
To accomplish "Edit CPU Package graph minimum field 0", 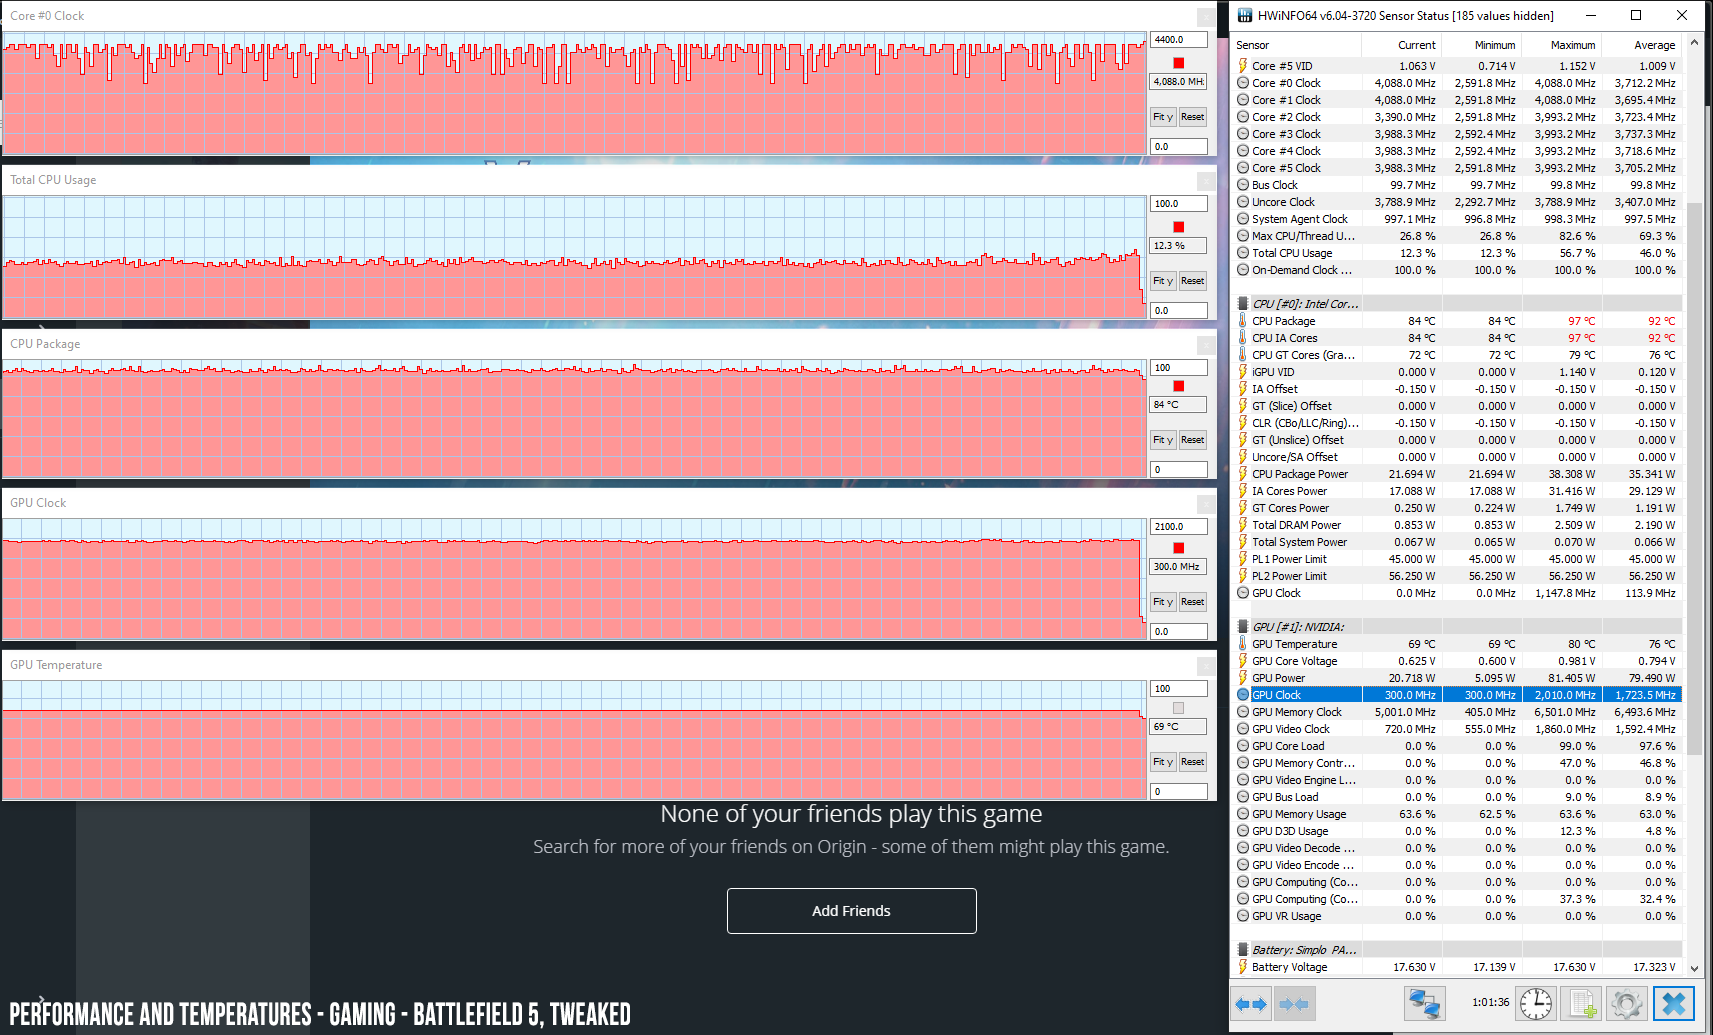I will [1178, 469].
